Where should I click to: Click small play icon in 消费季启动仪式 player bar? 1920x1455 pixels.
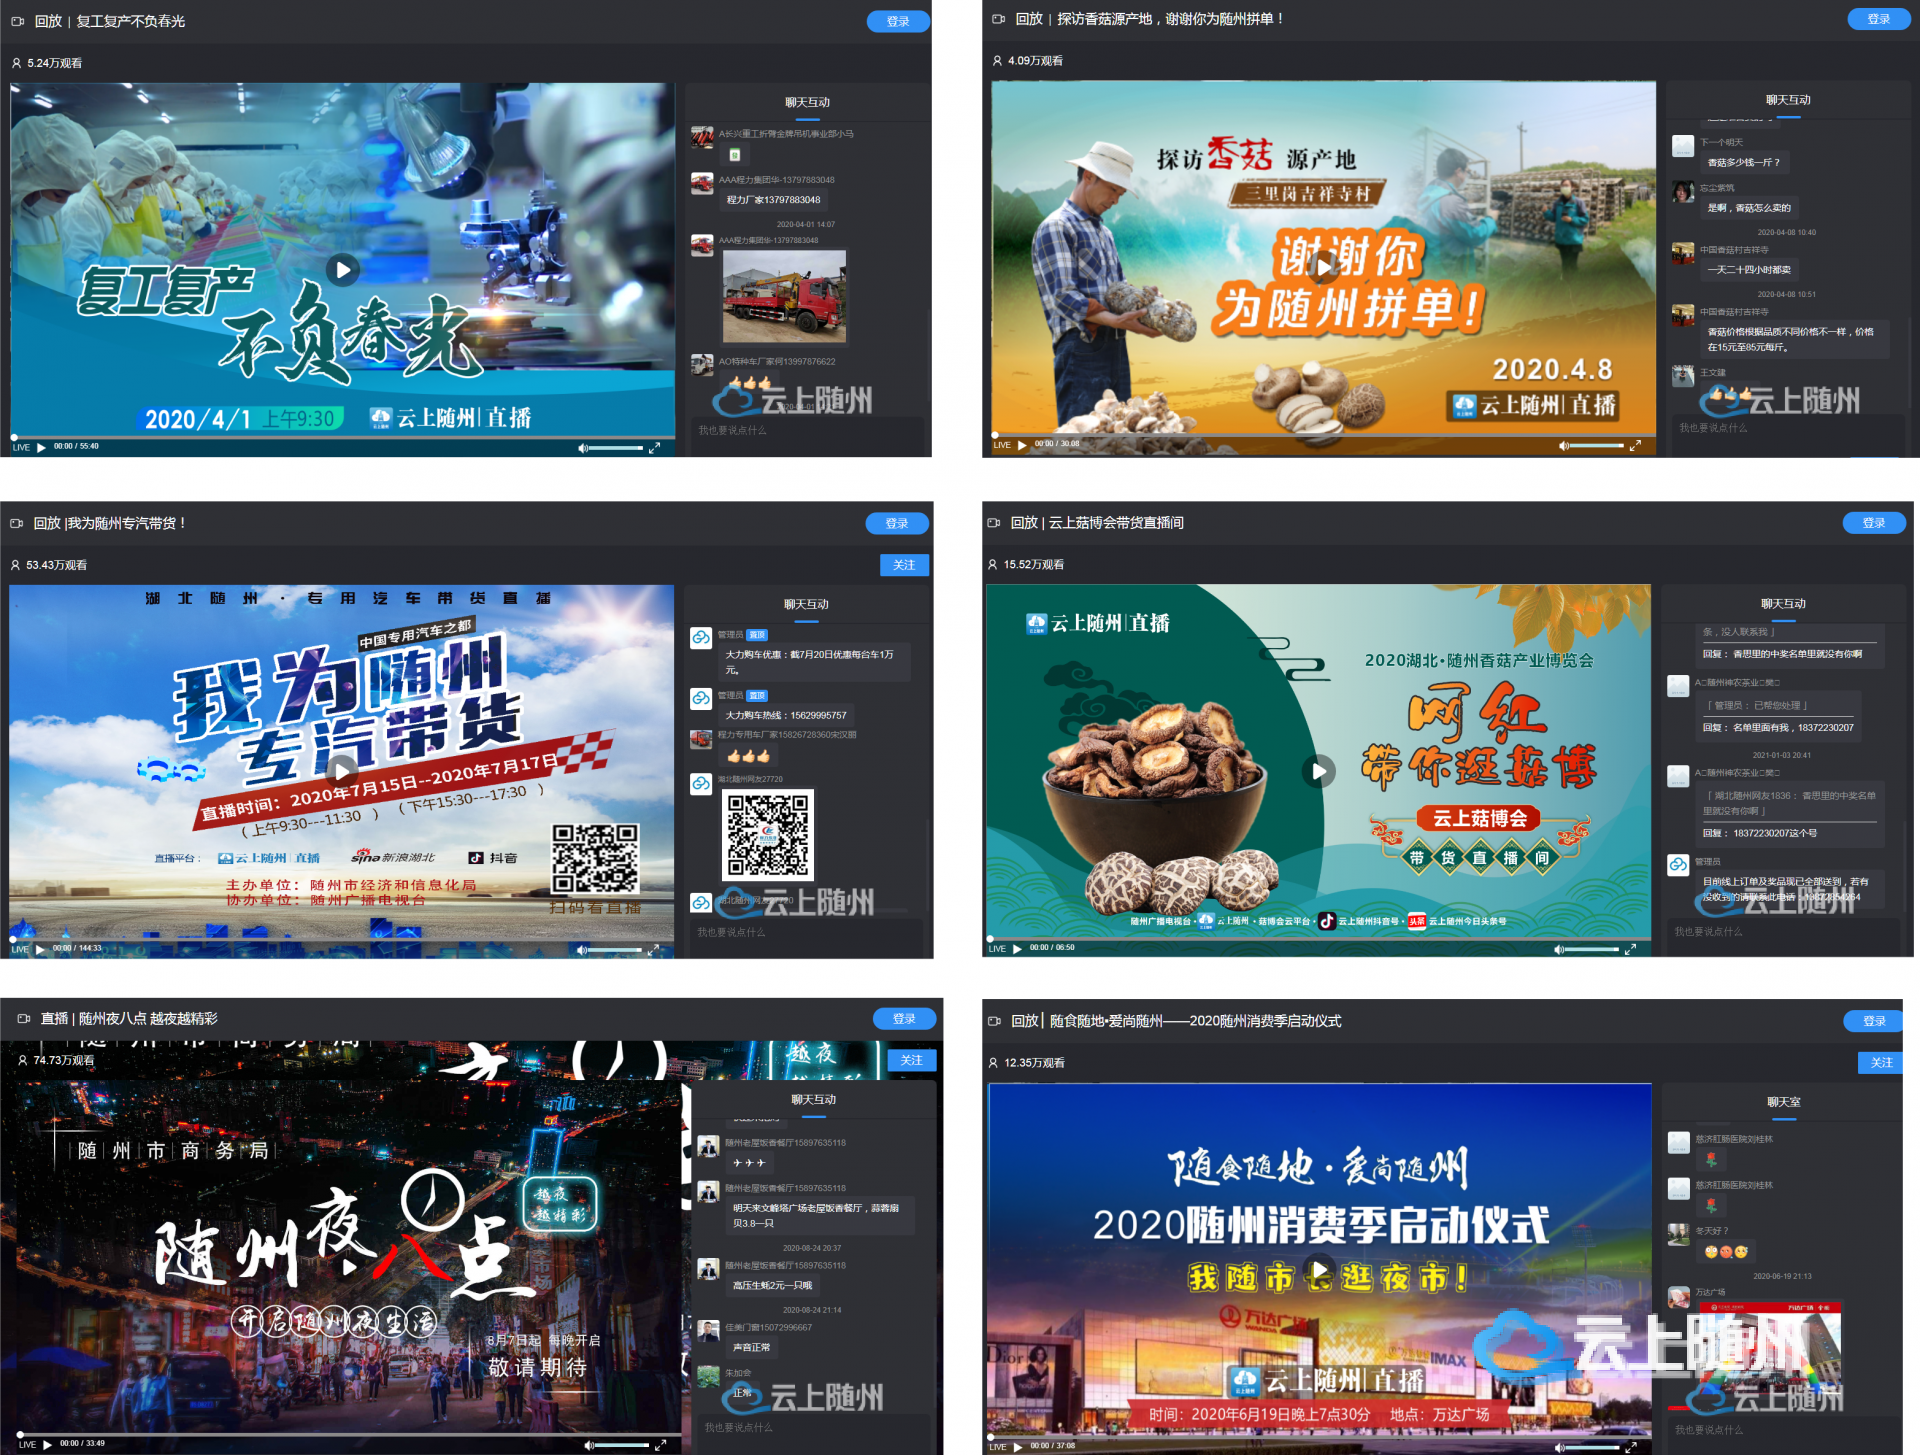coord(1018,1447)
